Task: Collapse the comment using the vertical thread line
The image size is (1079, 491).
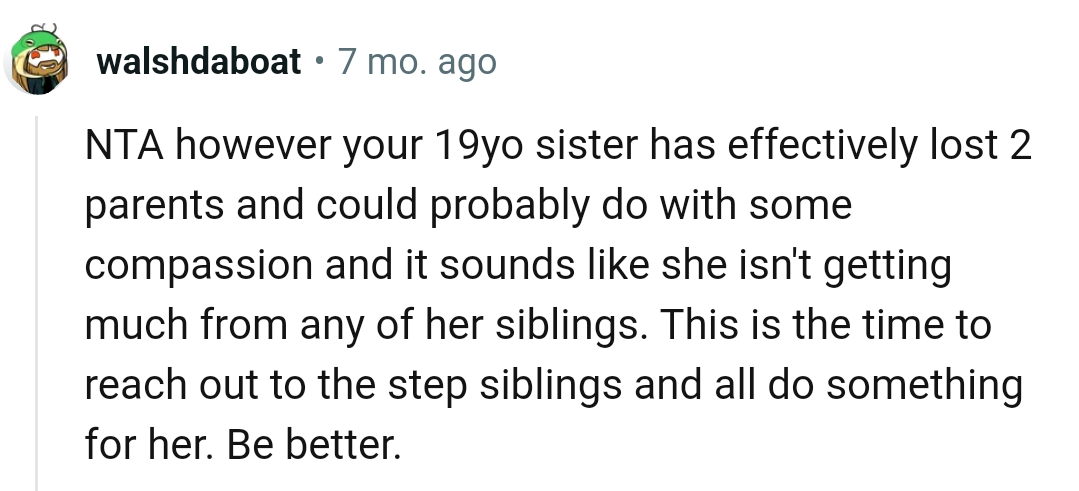Action: (38, 300)
